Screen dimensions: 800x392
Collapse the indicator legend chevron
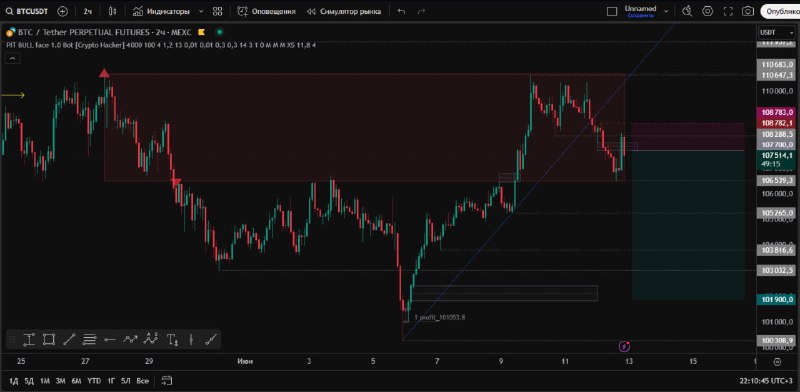(x=12, y=59)
